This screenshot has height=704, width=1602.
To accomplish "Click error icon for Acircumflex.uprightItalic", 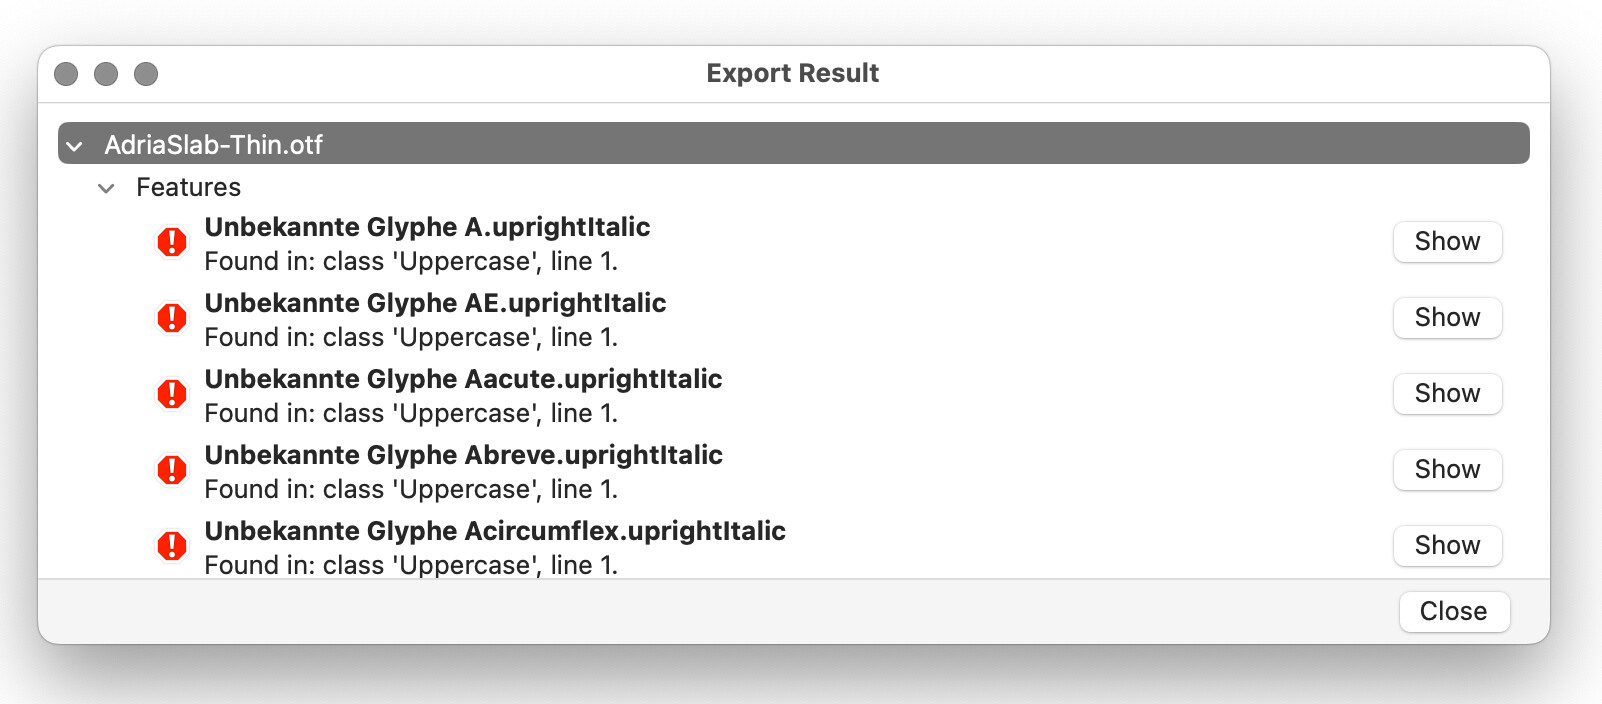I will 172,546.
